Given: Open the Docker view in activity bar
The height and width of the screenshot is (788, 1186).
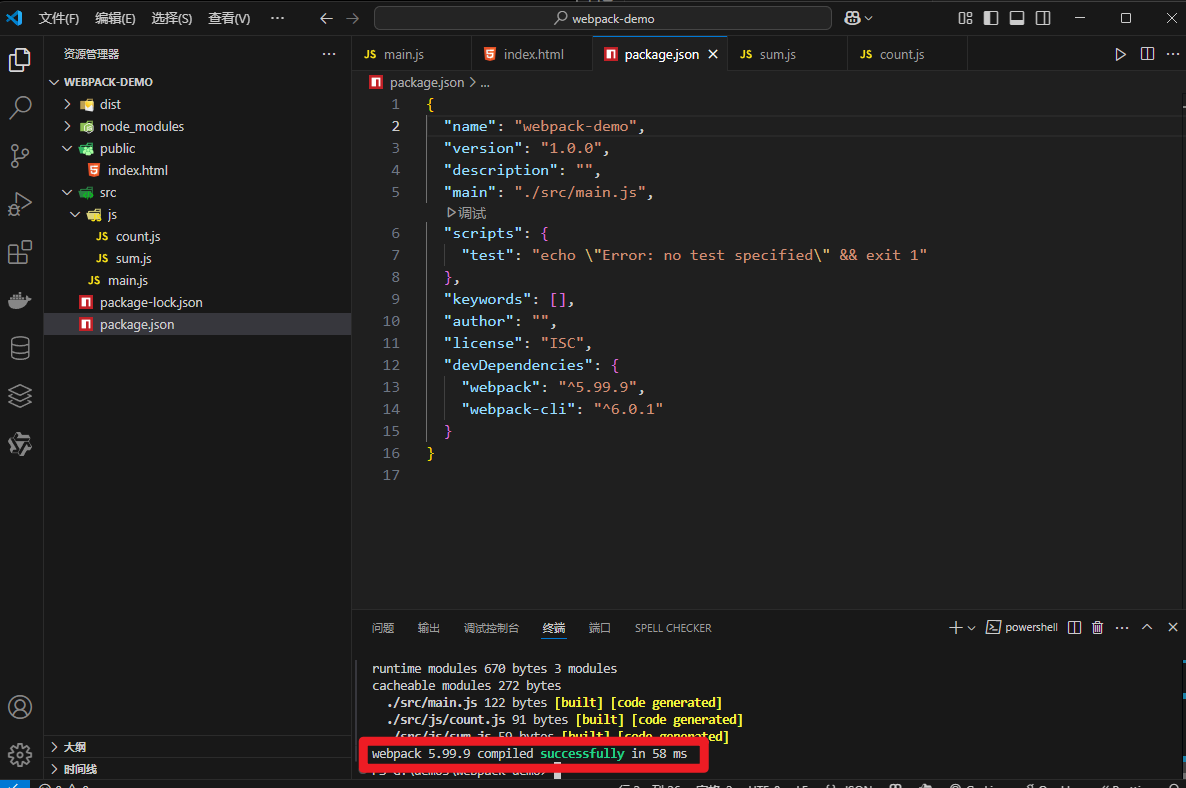Looking at the screenshot, I should click(x=20, y=300).
